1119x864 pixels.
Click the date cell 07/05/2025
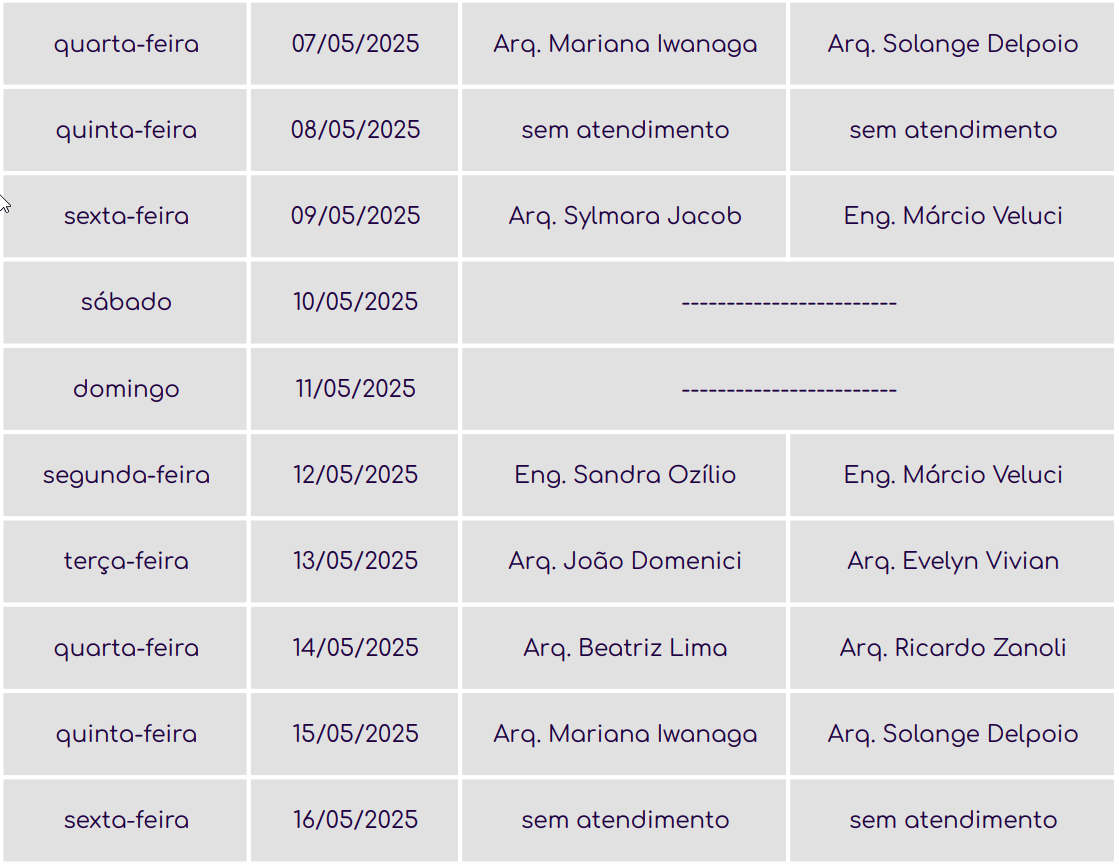[x=355, y=44]
